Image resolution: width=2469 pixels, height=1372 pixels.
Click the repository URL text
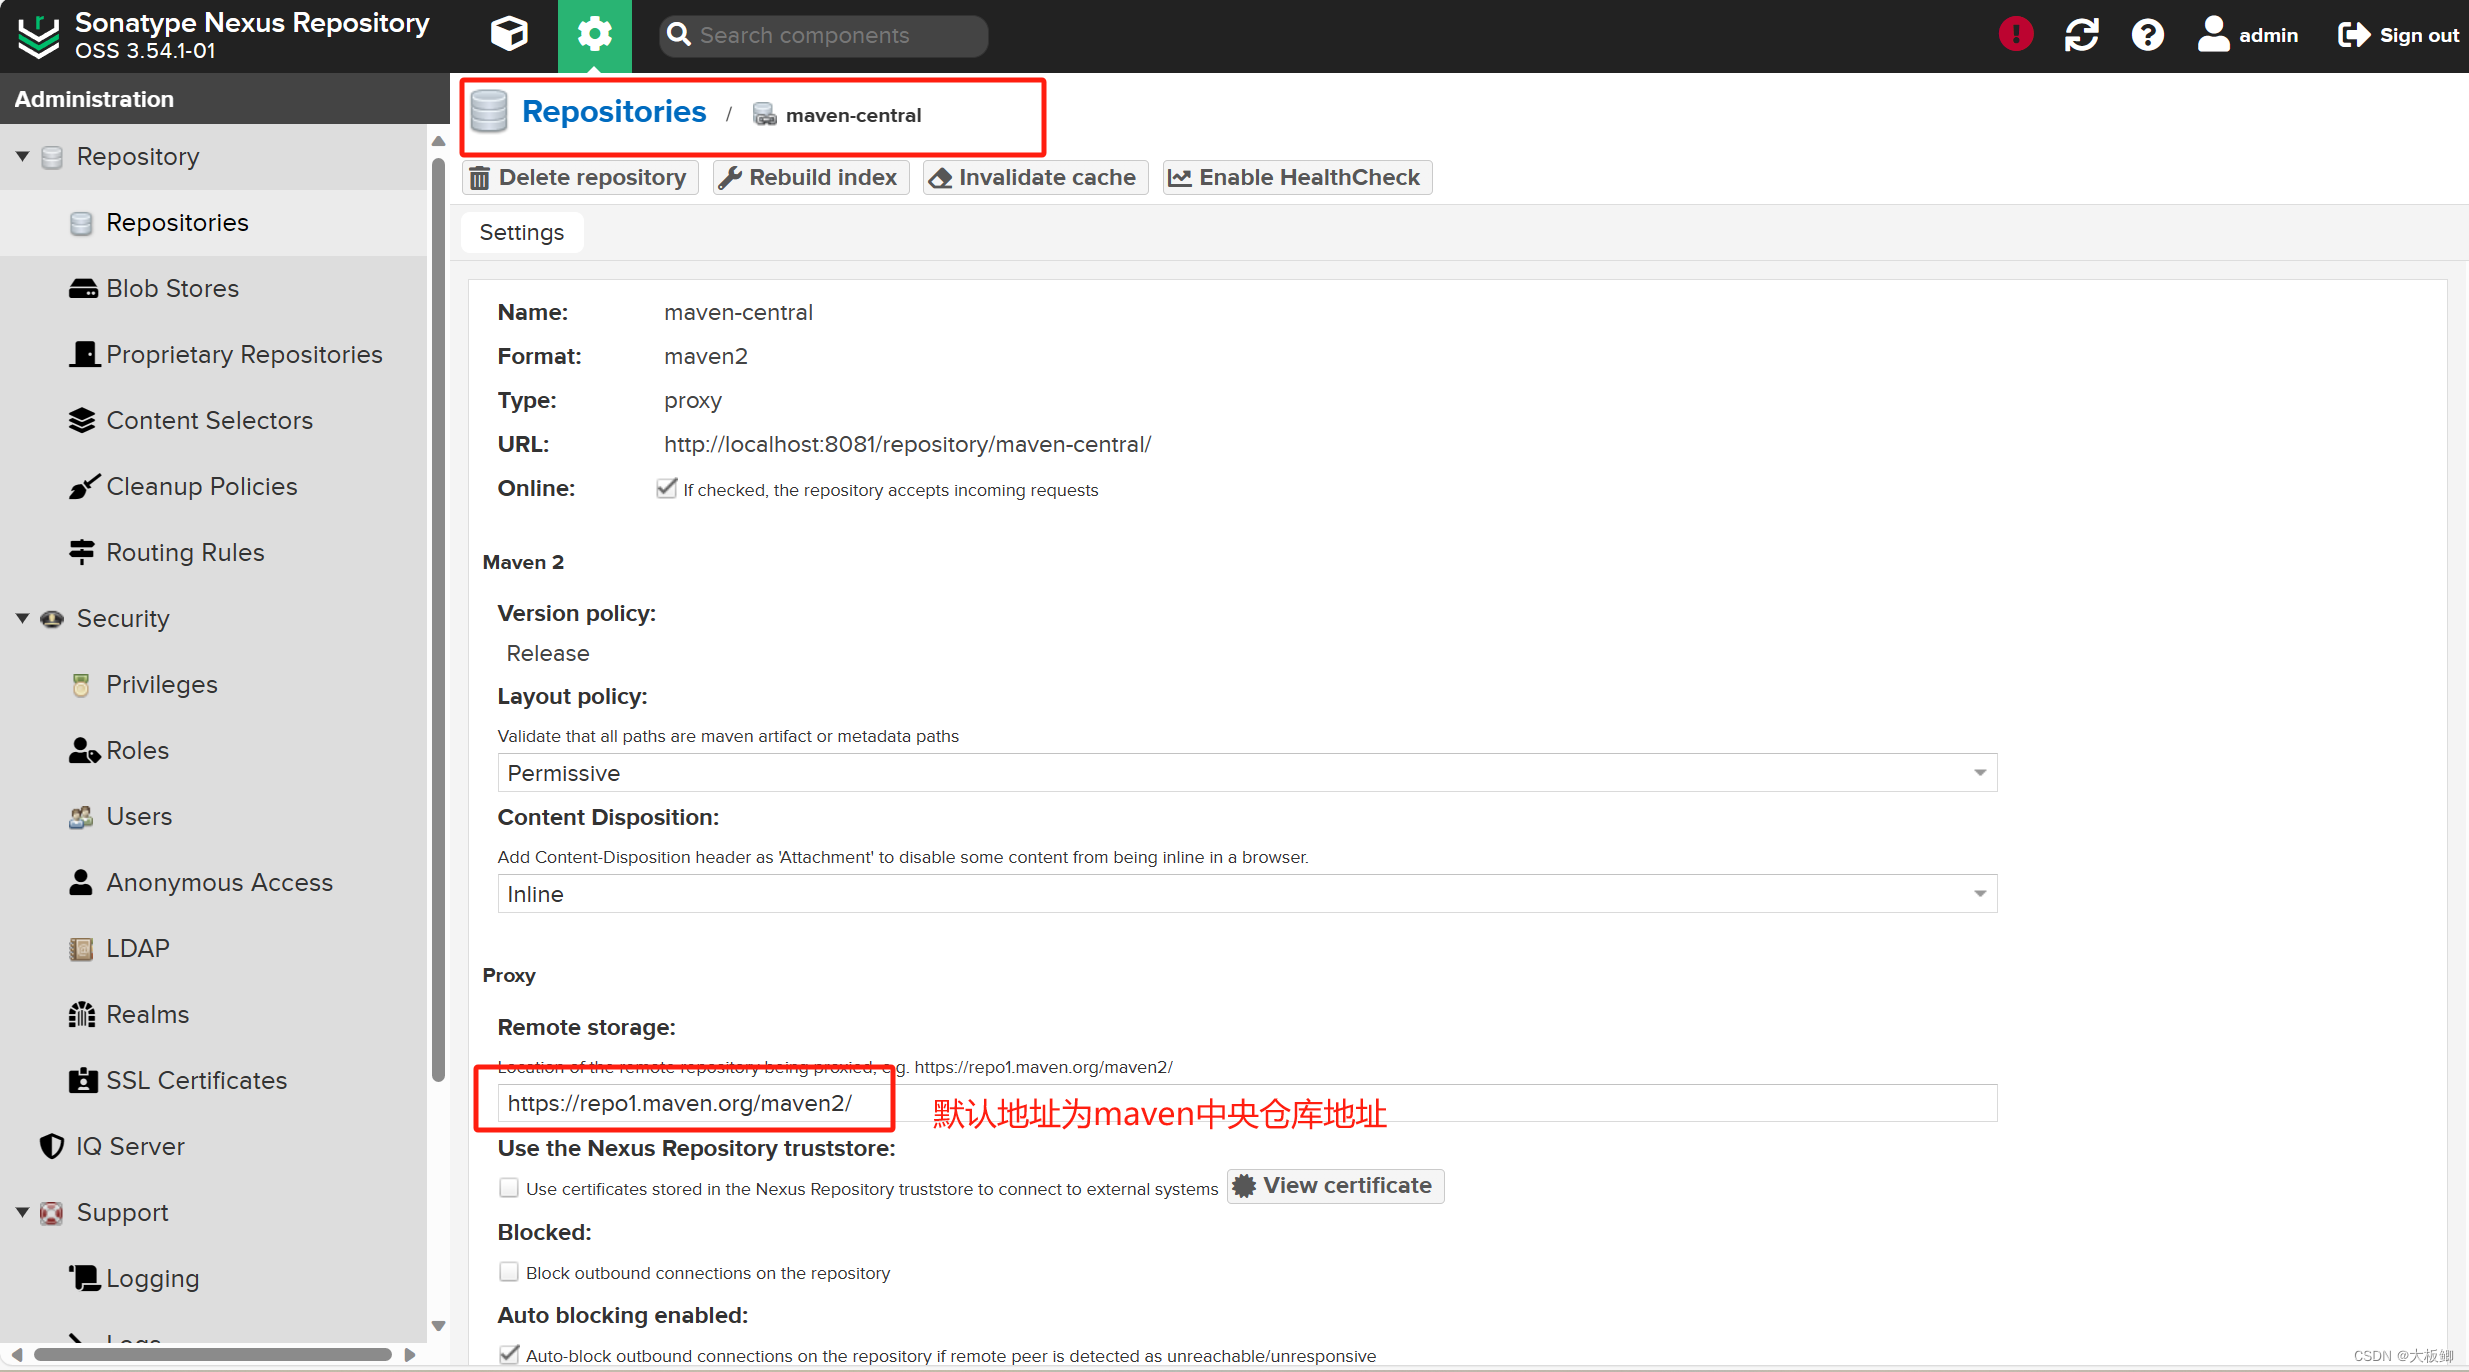907,444
